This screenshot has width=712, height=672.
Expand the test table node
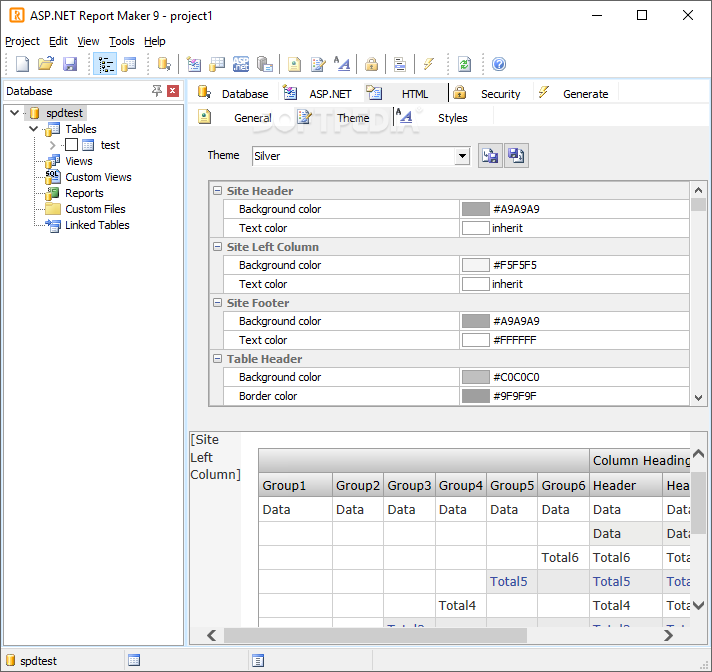tap(52, 145)
